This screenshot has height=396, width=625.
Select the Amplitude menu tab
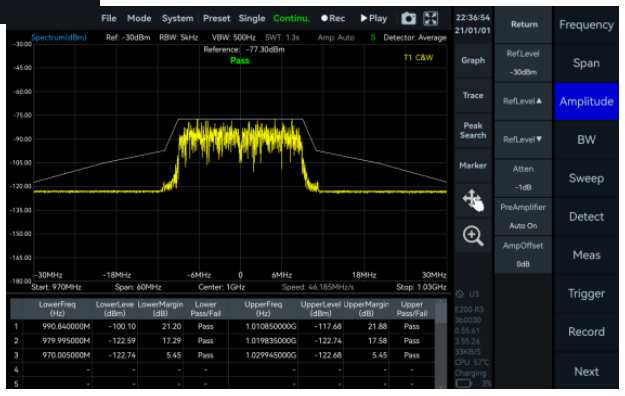click(586, 101)
